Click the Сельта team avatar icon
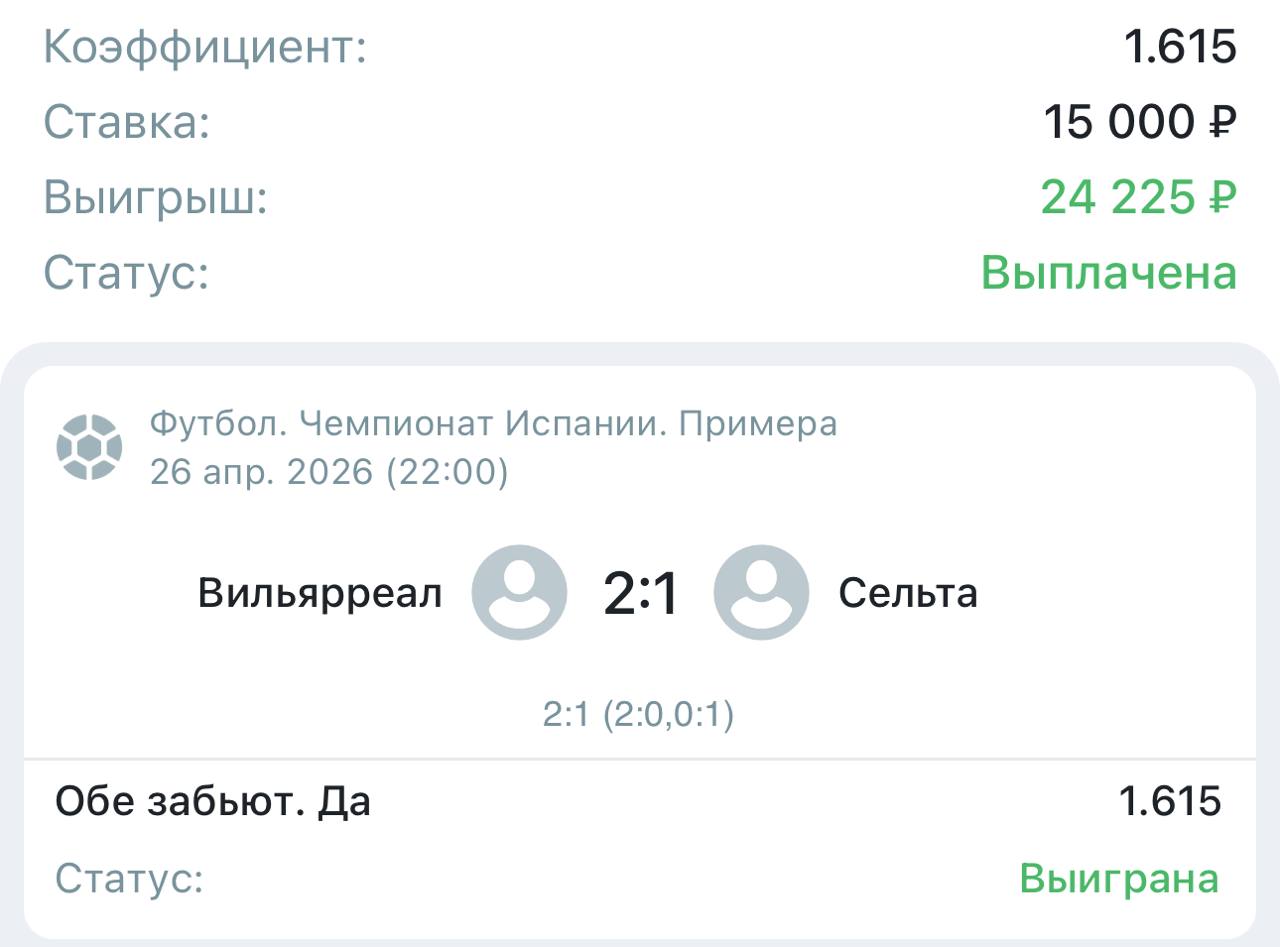1280x947 pixels. [761, 593]
